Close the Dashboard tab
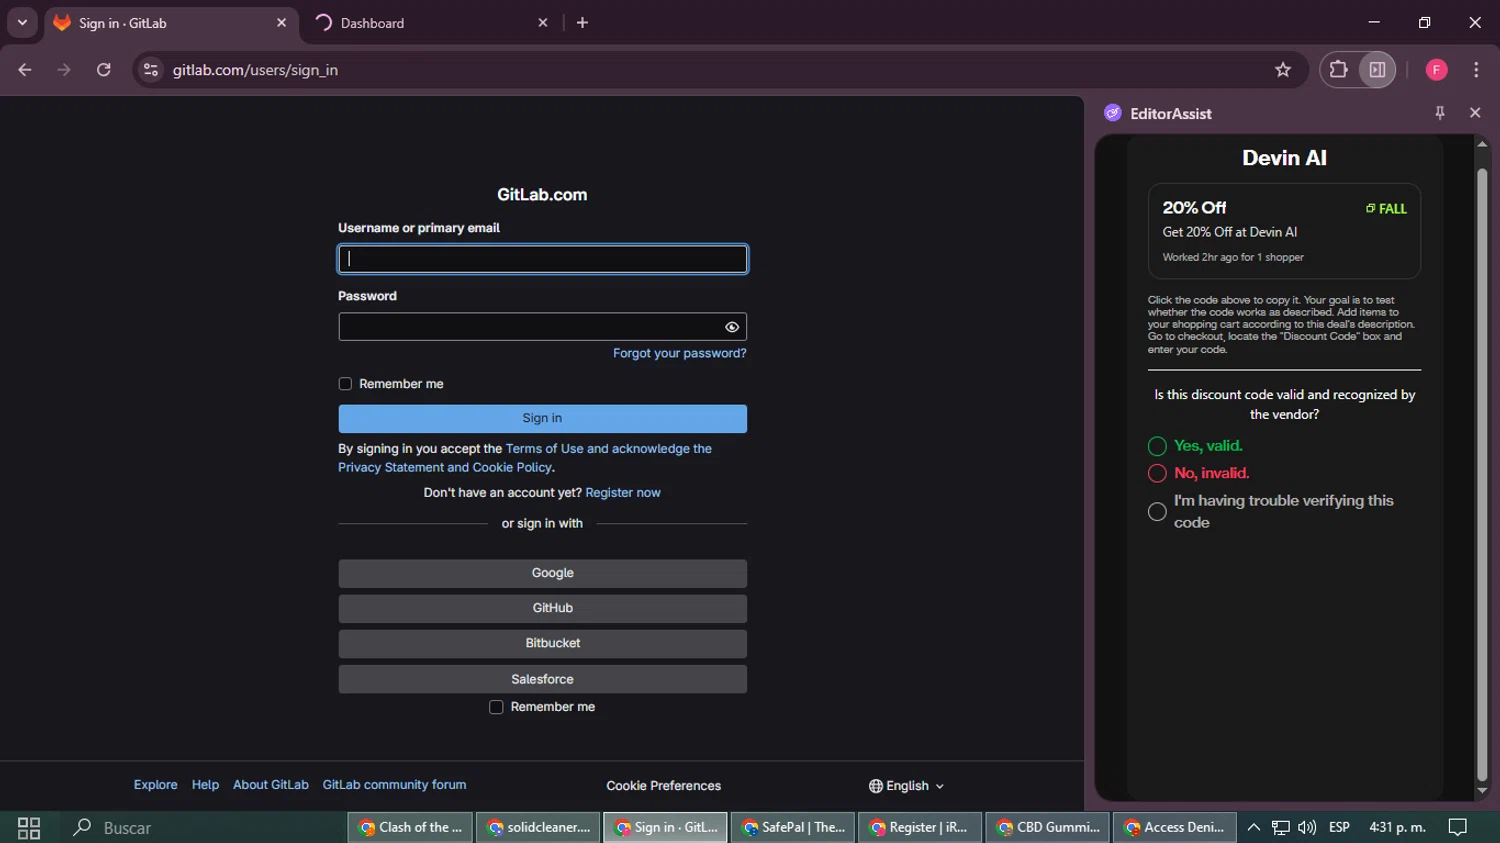The height and width of the screenshot is (843, 1500). tap(543, 22)
